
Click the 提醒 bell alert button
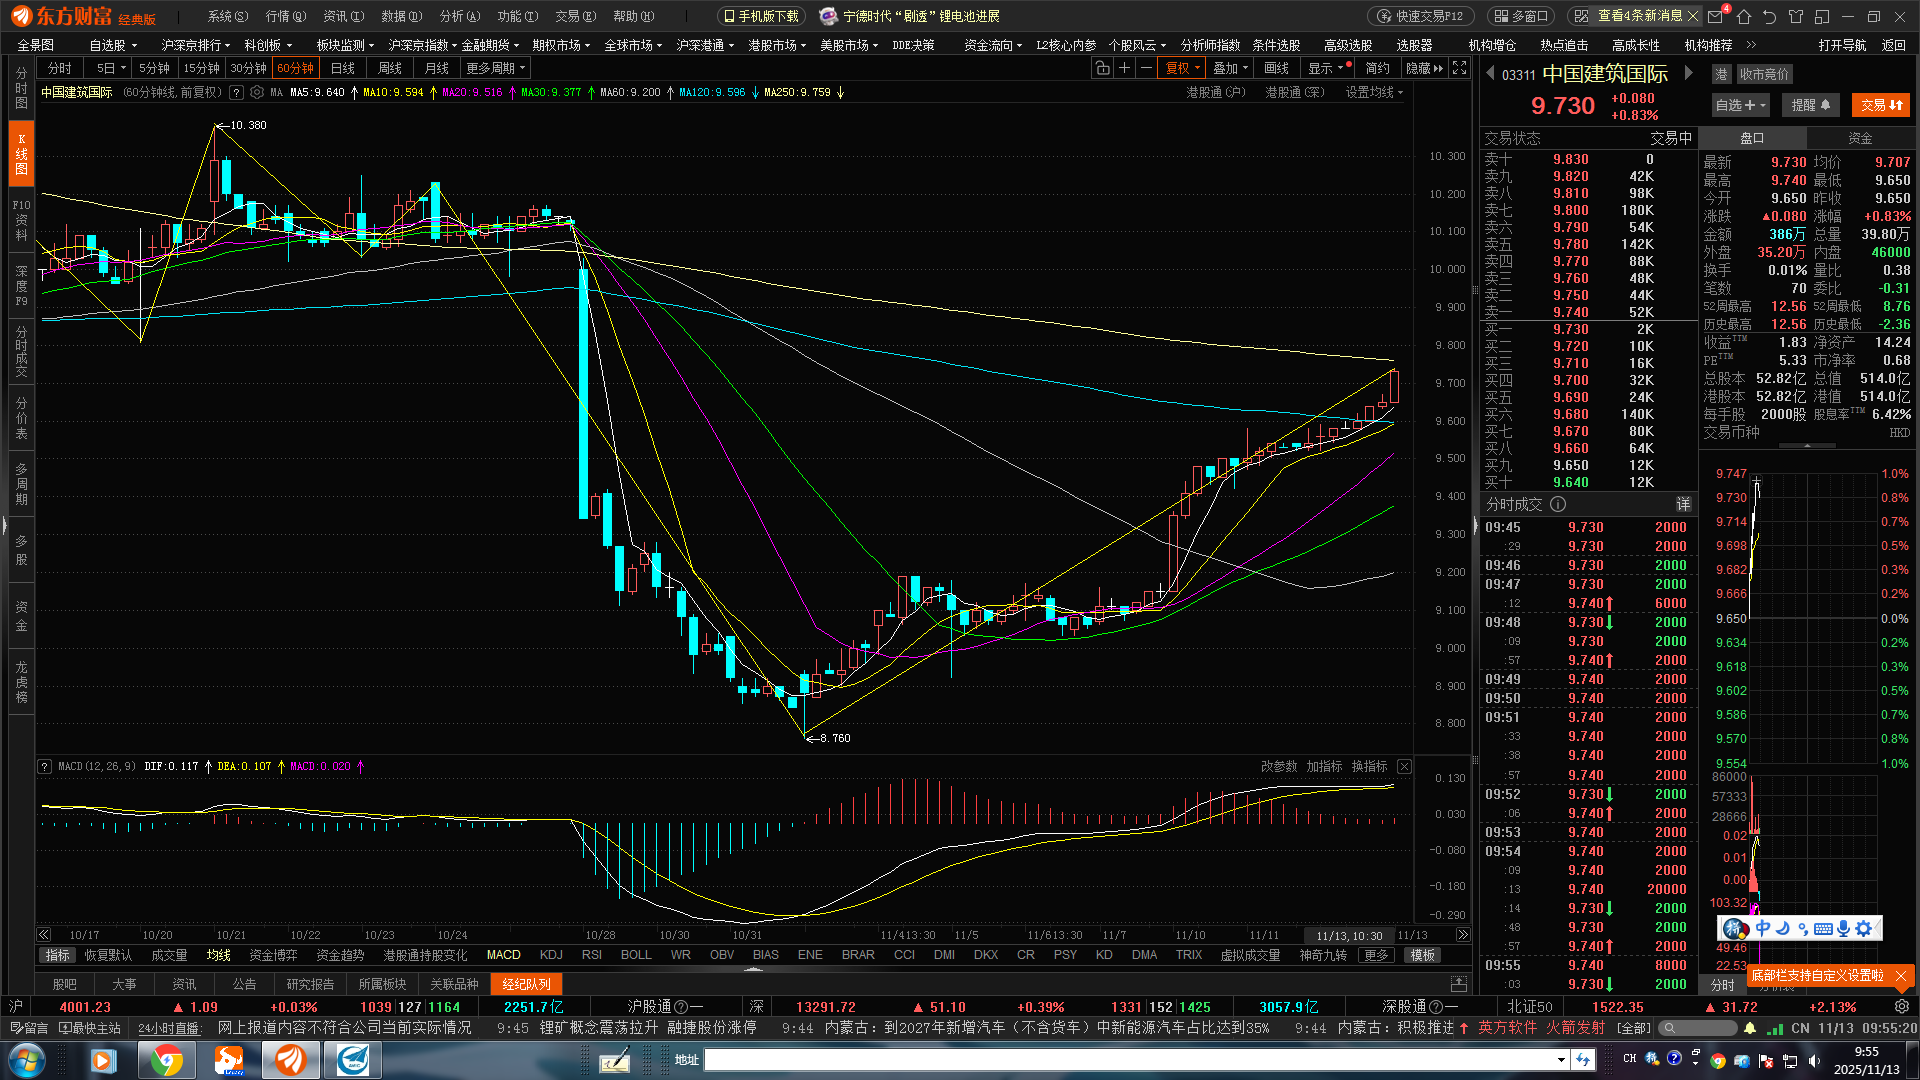[x=1811, y=105]
